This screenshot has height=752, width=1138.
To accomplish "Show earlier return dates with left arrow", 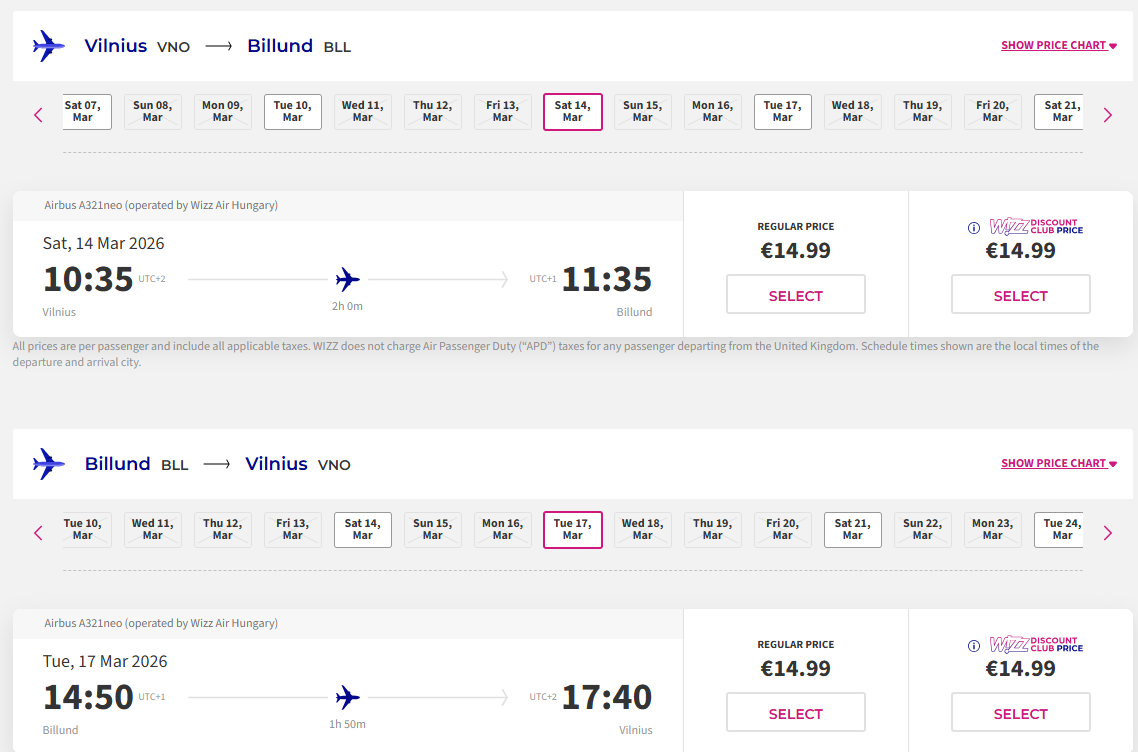I will [x=39, y=533].
